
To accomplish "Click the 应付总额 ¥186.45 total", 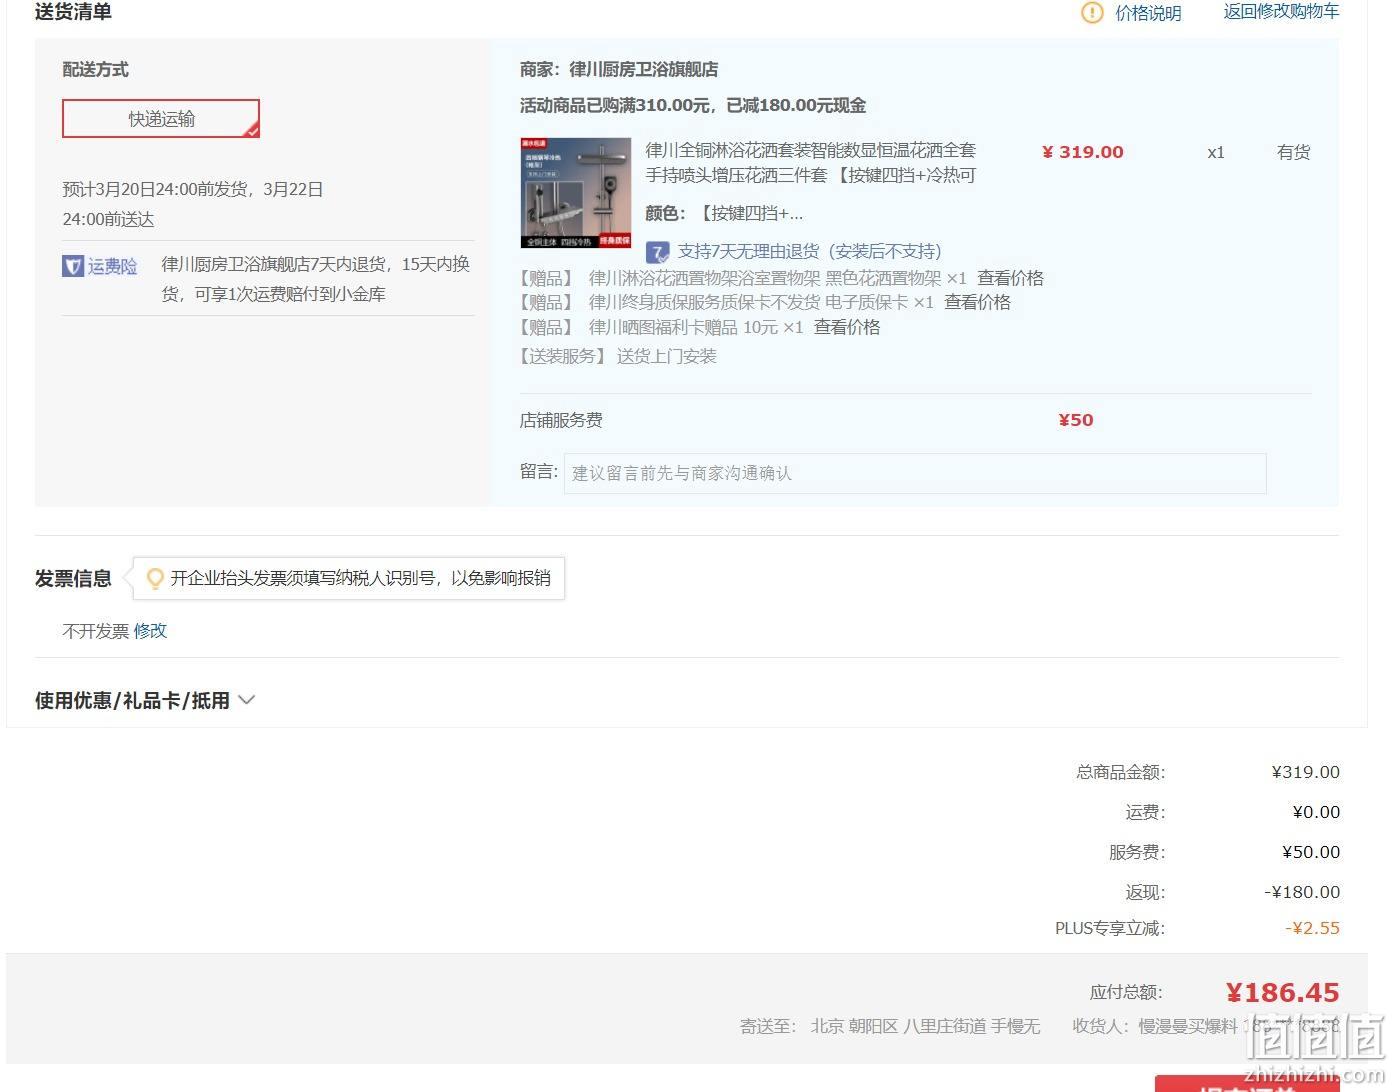I will point(1283,993).
